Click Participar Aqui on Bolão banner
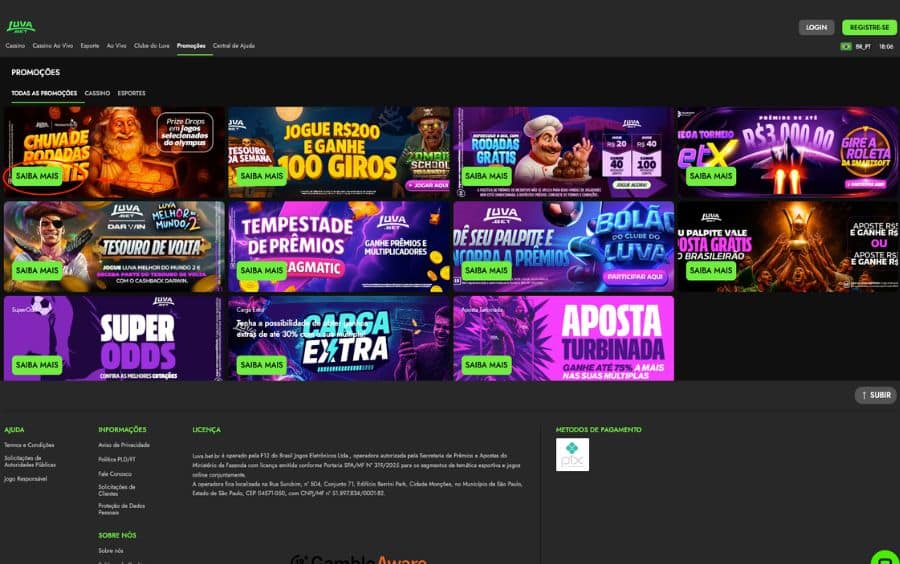This screenshot has width=900, height=564. pyautogui.click(x=635, y=277)
